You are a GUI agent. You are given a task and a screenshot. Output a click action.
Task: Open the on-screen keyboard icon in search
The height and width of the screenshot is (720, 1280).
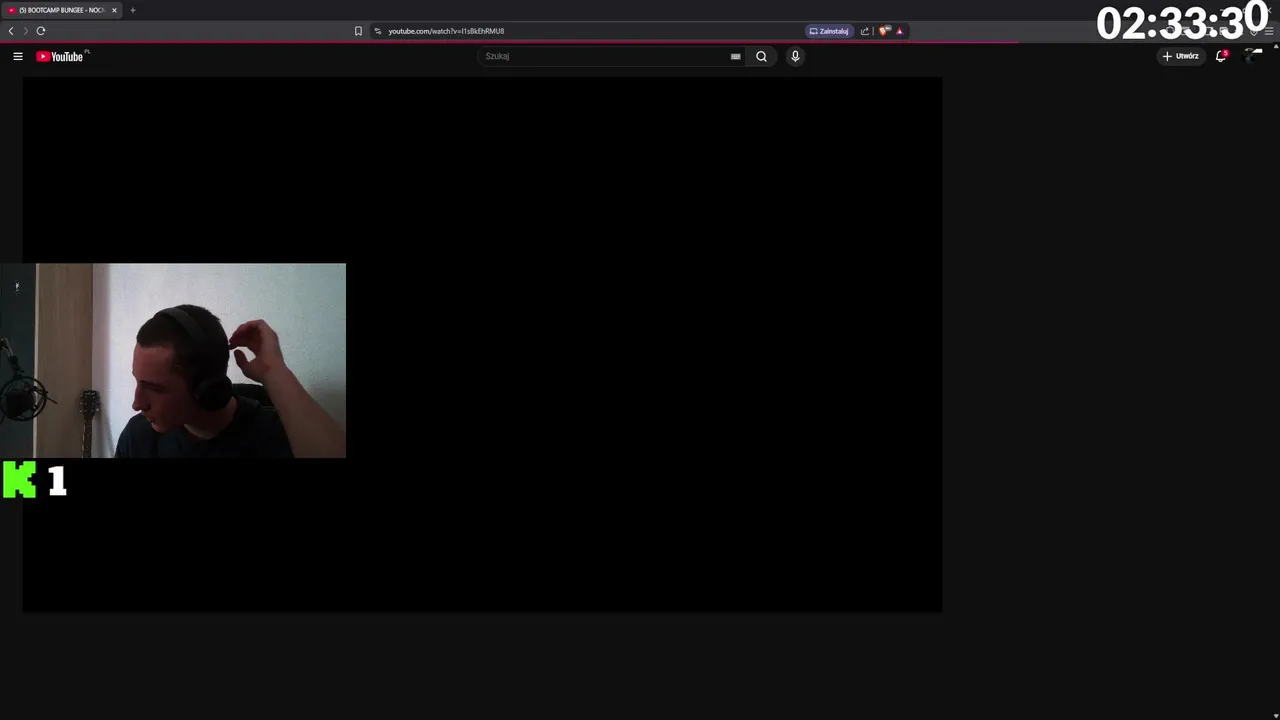[x=736, y=56]
